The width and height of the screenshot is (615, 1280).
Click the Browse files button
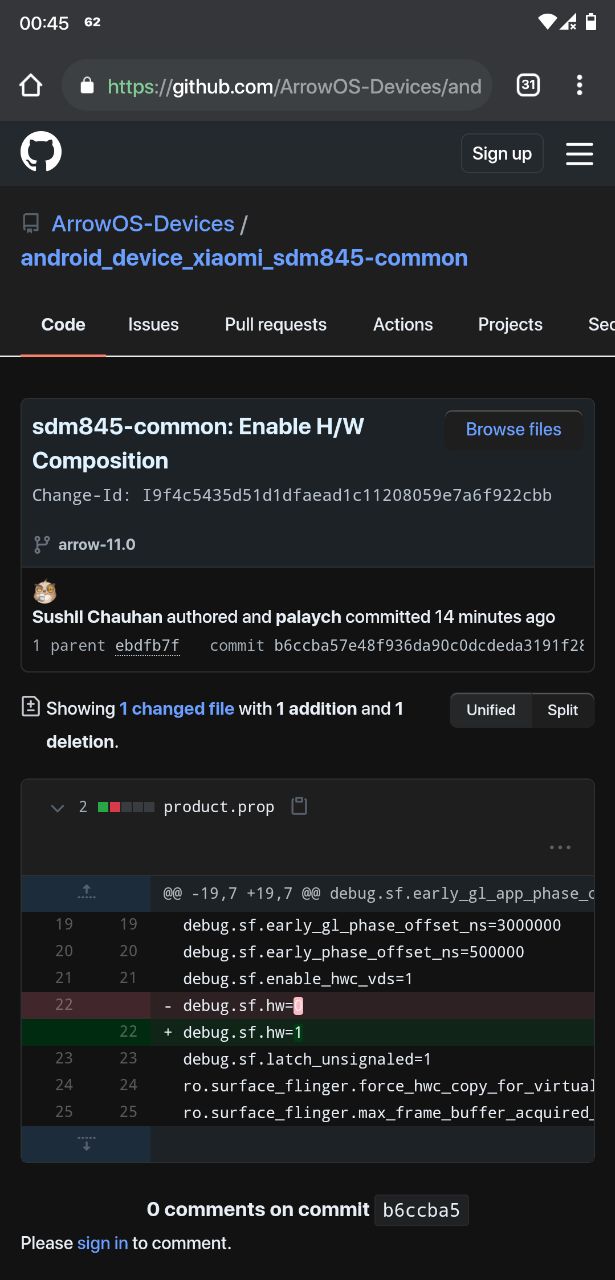(x=514, y=429)
